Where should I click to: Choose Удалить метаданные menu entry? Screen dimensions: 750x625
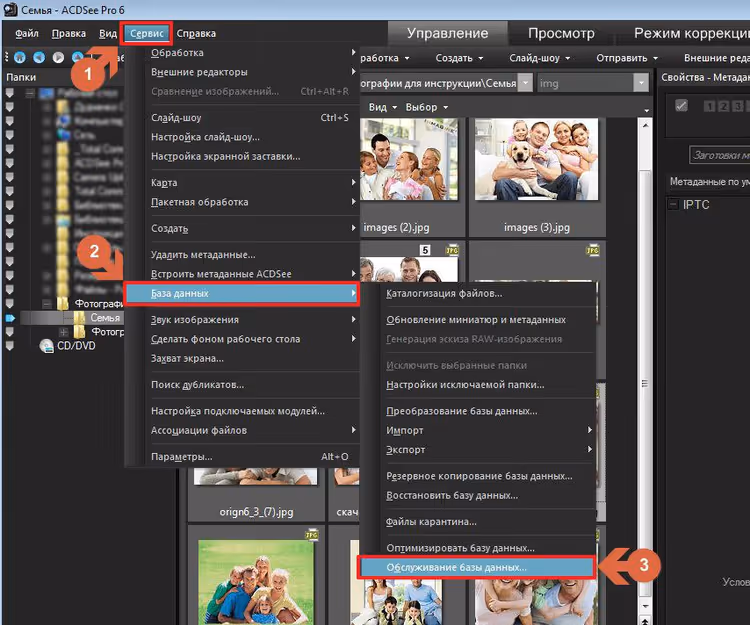click(x=242, y=255)
